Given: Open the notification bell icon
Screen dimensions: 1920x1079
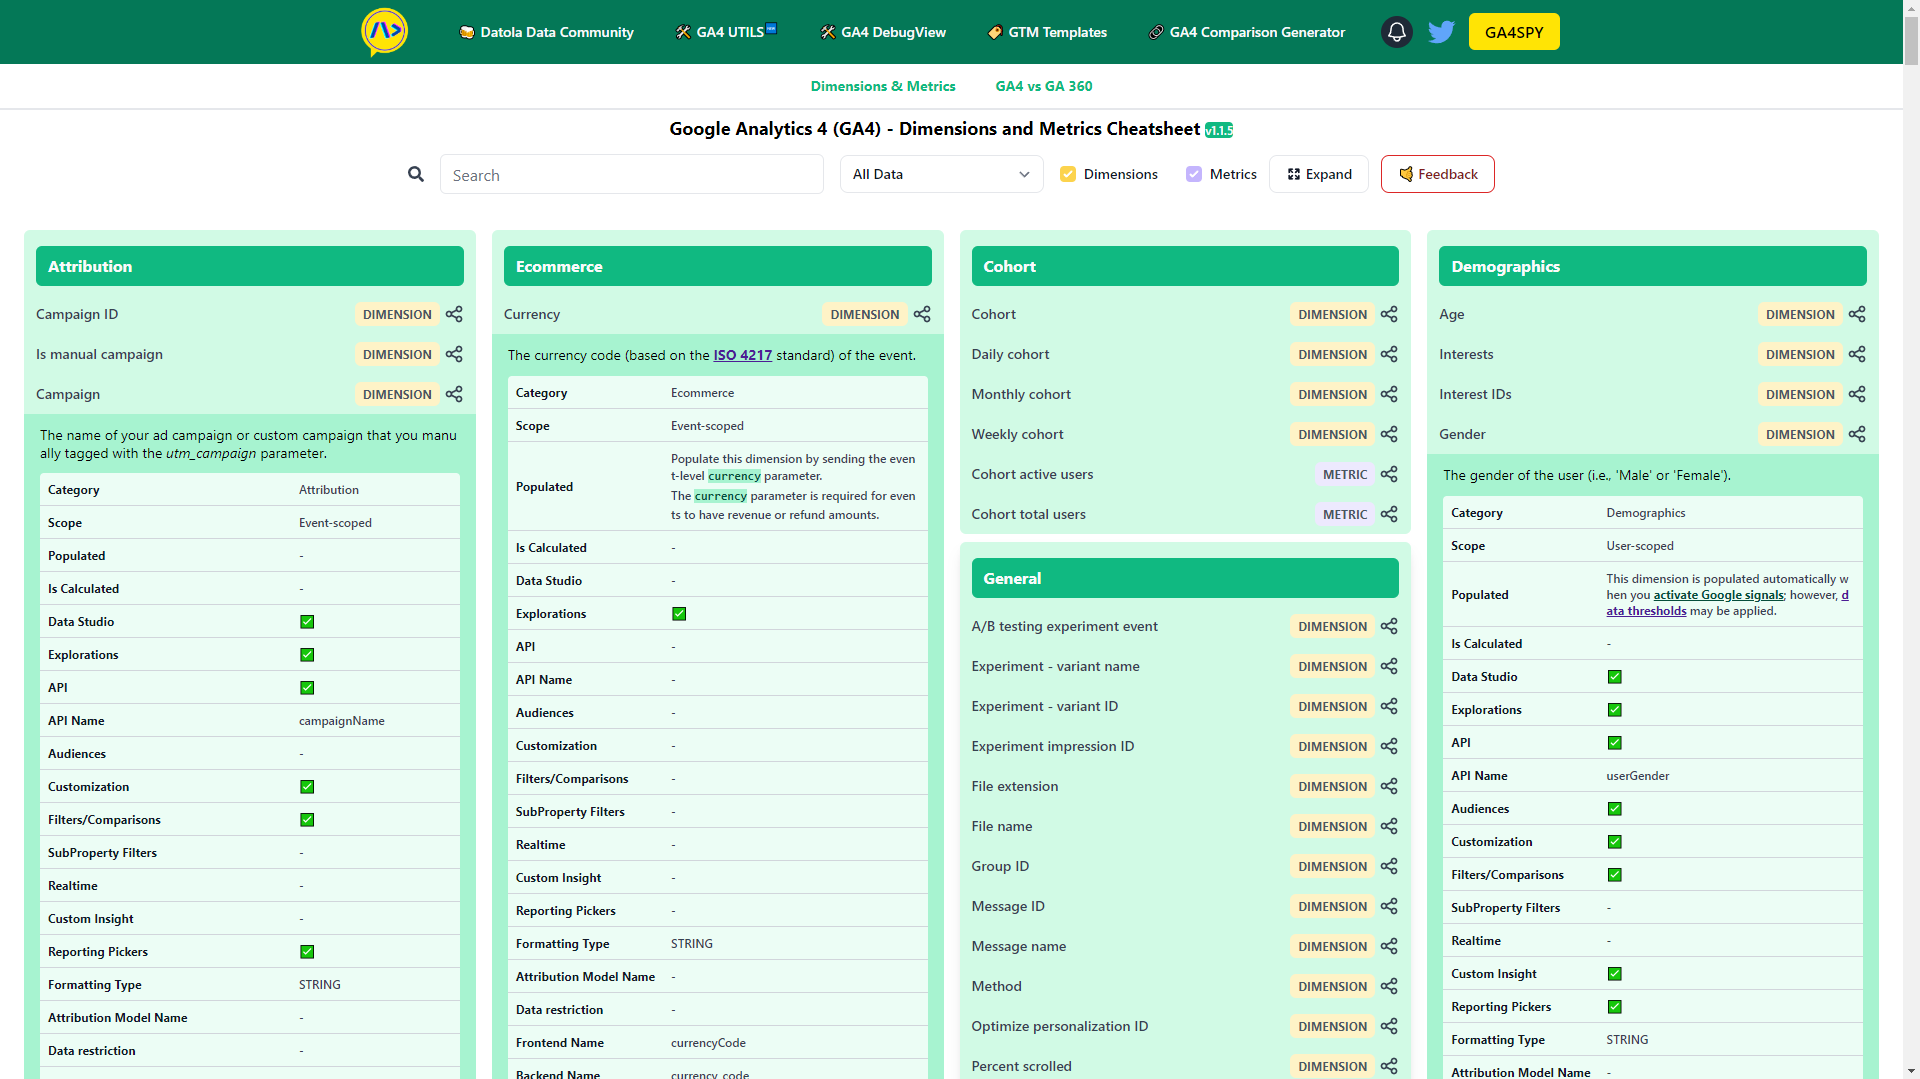Looking at the screenshot, I should coord(1397,32).
